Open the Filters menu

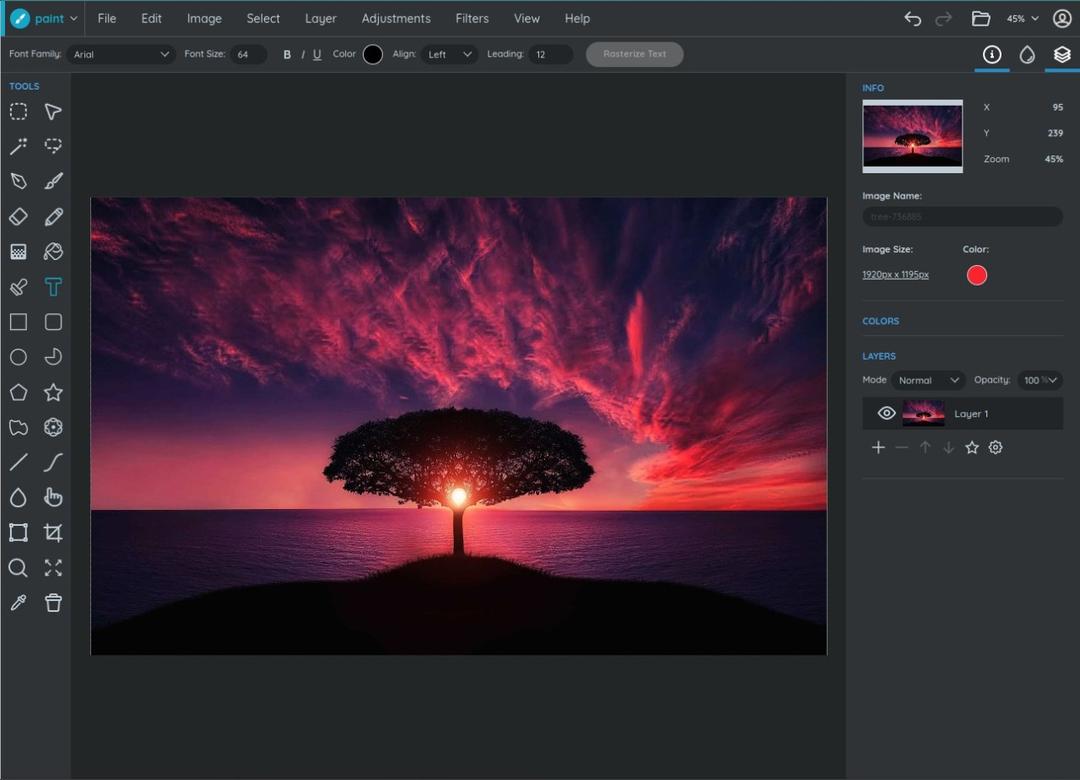click(x=472, y=19)
